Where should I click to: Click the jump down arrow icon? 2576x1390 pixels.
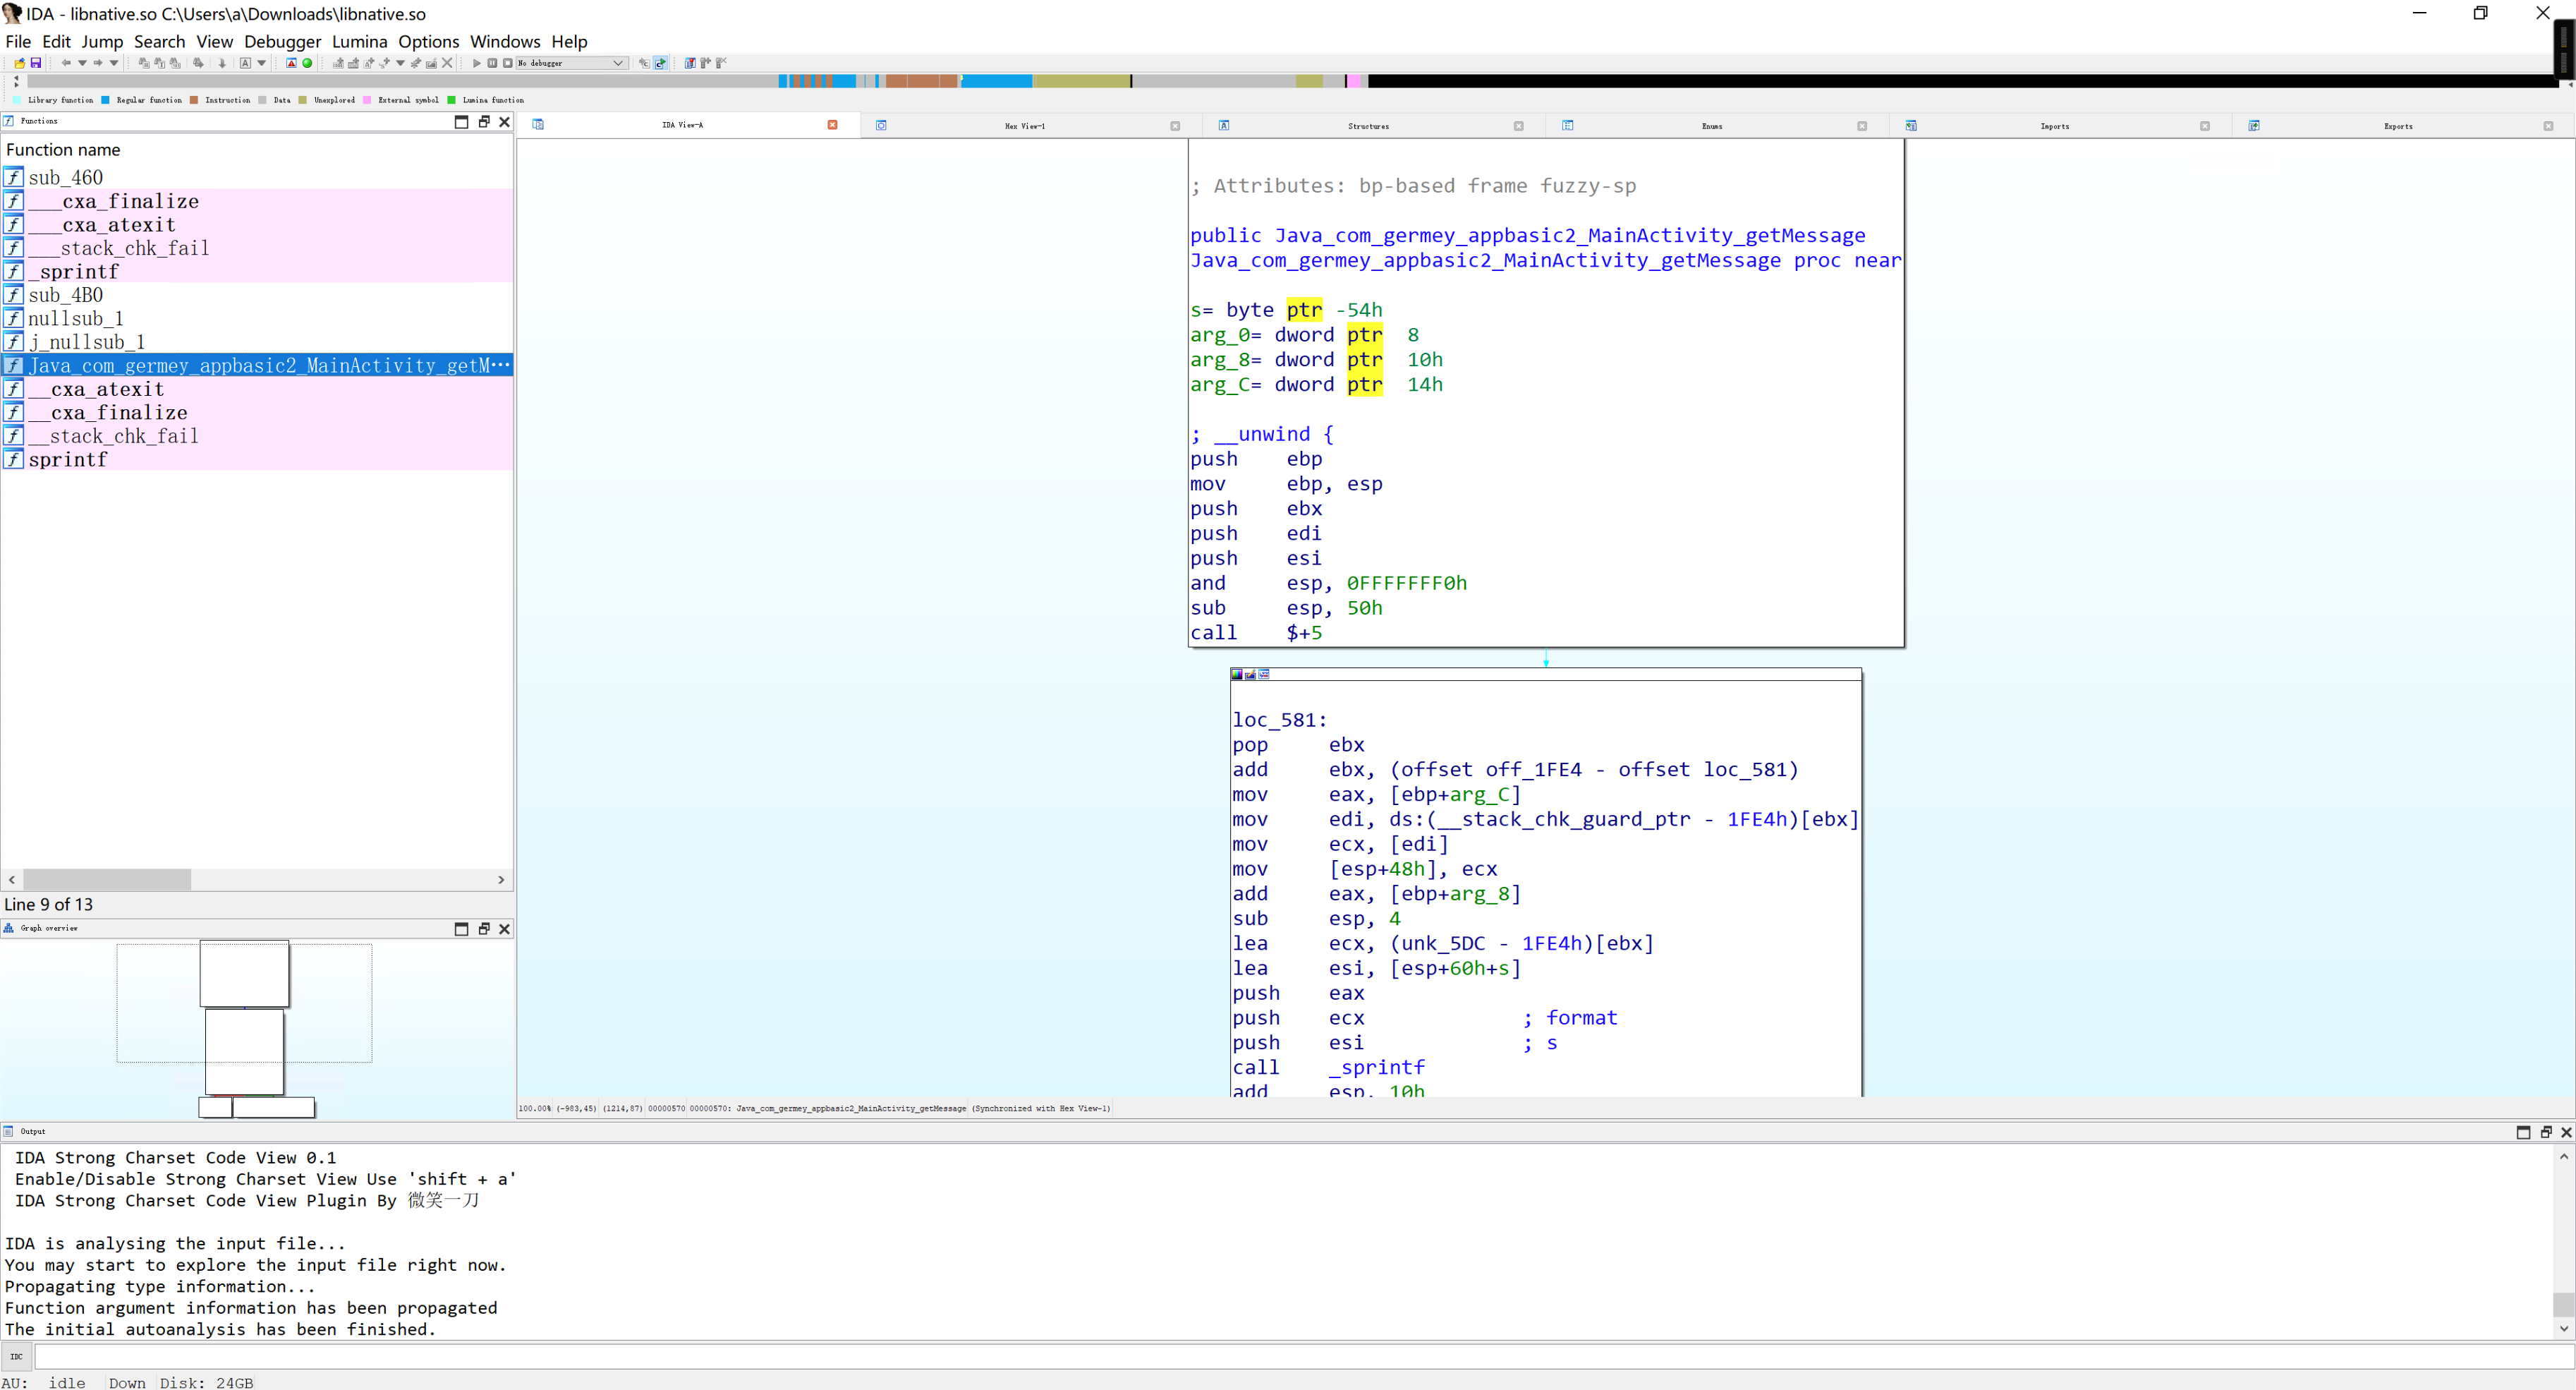(222, 63)
